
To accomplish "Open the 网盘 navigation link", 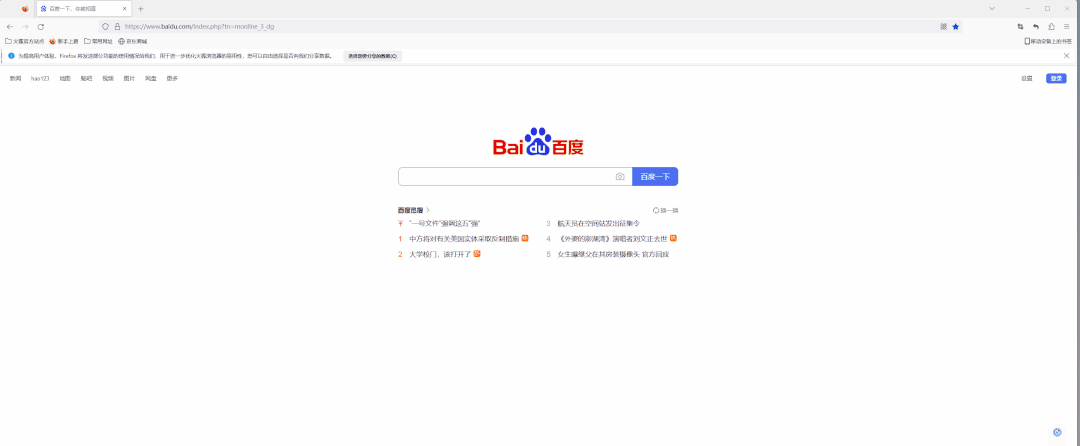I will [x=150, y=78].
